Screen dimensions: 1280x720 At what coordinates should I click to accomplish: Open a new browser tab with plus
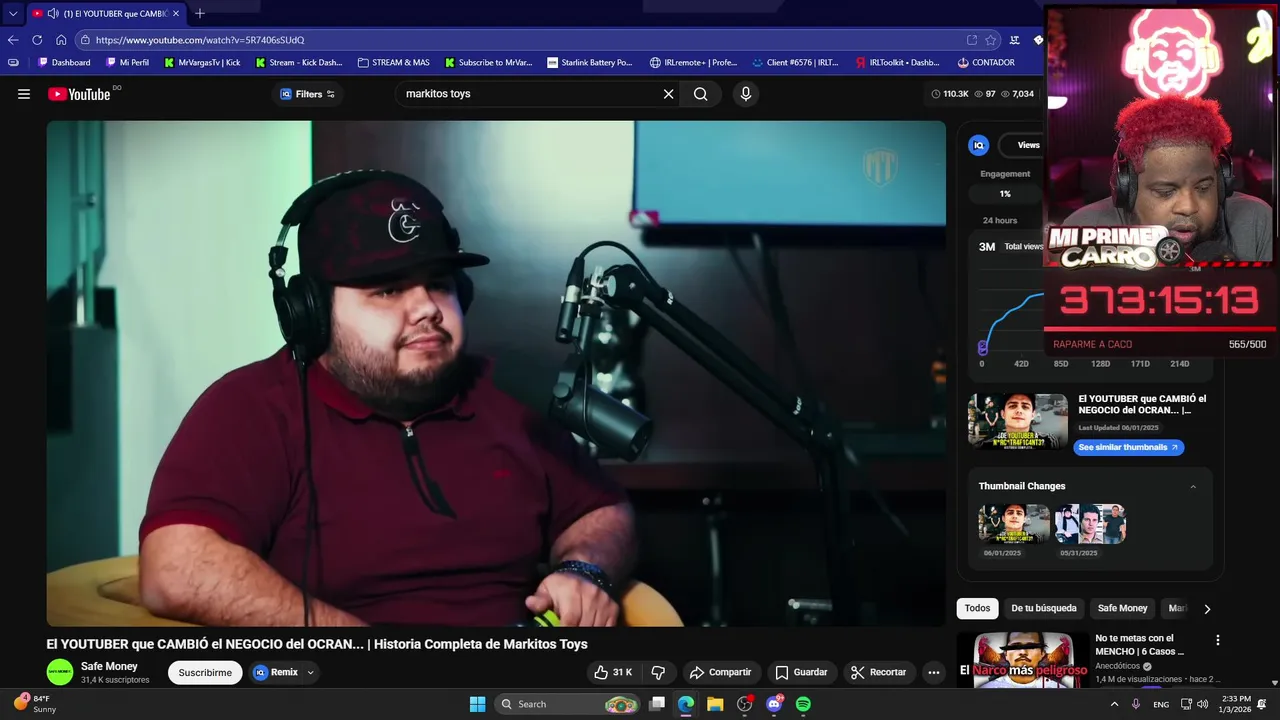[200, 13]
